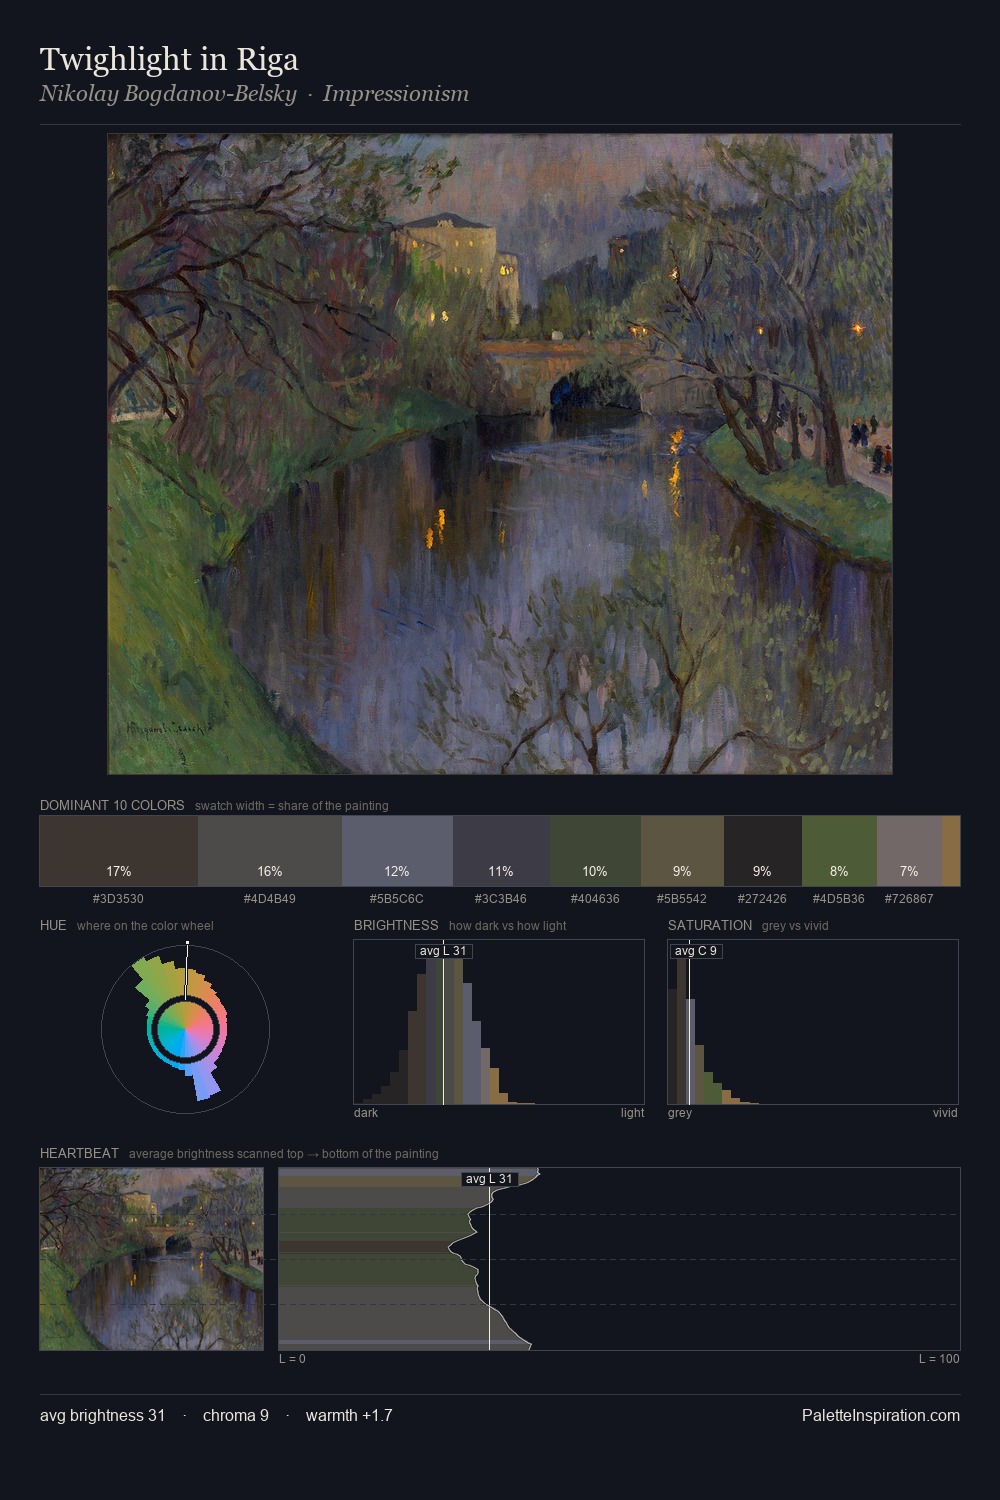Click the avg C 9 saturation marker
1000x1500 pixels.
tap(695, 950)
